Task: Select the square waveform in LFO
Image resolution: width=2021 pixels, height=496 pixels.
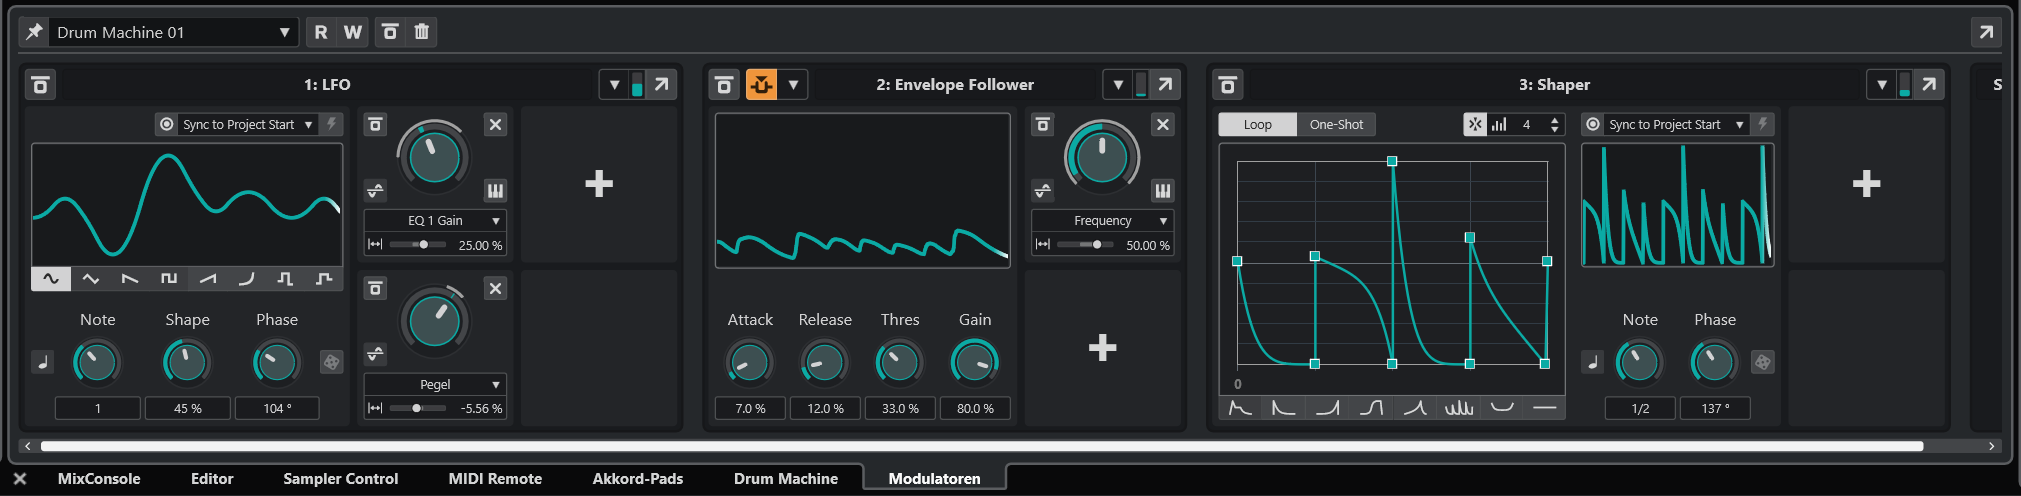Action: click(168, 279)
